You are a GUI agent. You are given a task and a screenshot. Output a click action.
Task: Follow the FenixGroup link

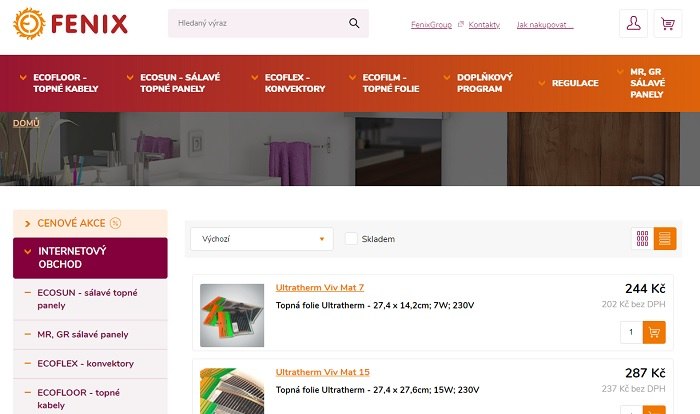(x=431, y=25)
